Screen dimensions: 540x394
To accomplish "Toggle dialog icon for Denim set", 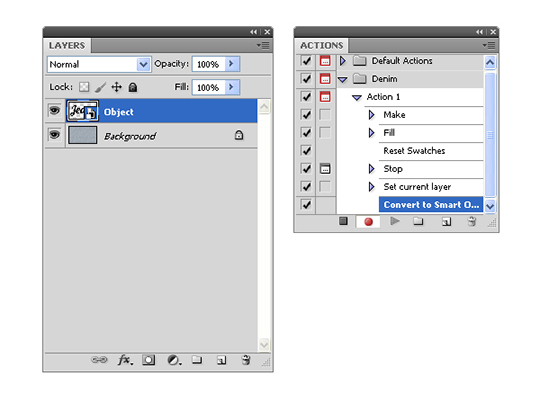I will [x=325, y=79].
